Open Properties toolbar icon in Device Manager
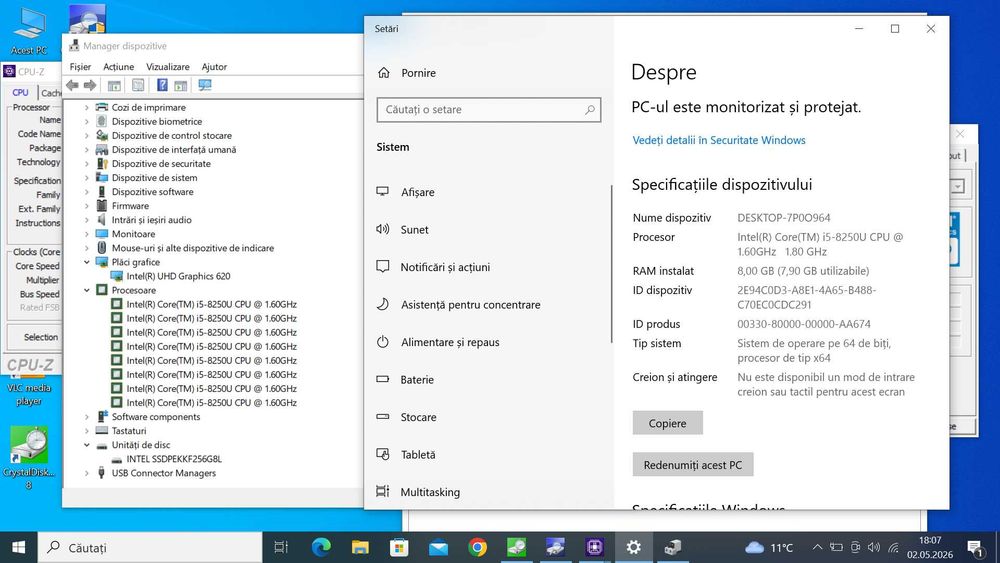The height and width of the screenshot is (563, 1000). tap(138, 85)
